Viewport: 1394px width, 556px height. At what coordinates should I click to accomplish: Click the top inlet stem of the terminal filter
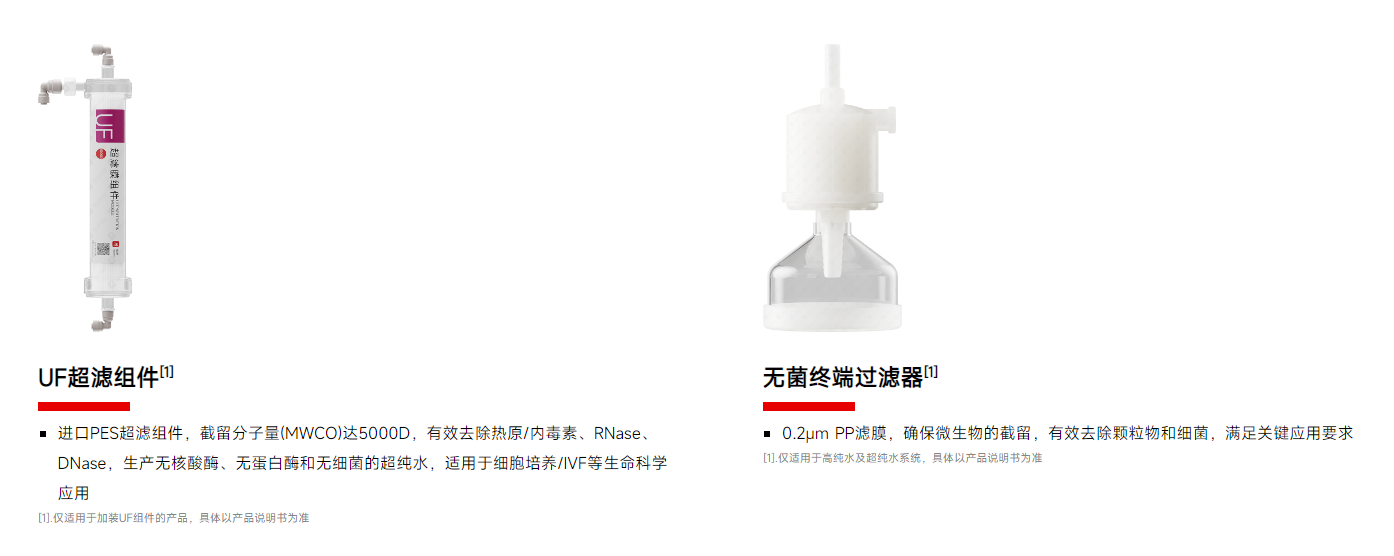(829, 71)
